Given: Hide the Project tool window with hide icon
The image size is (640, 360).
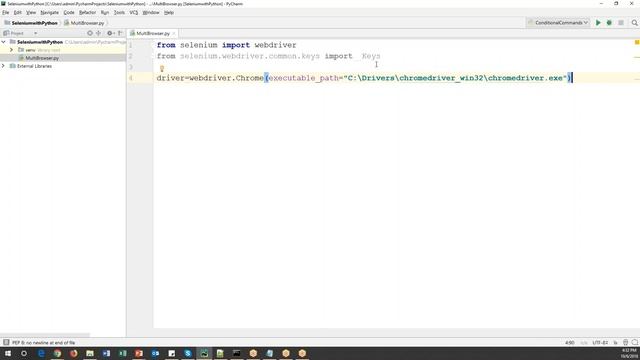Looking at the screenshot, I should tap(120, 33).
